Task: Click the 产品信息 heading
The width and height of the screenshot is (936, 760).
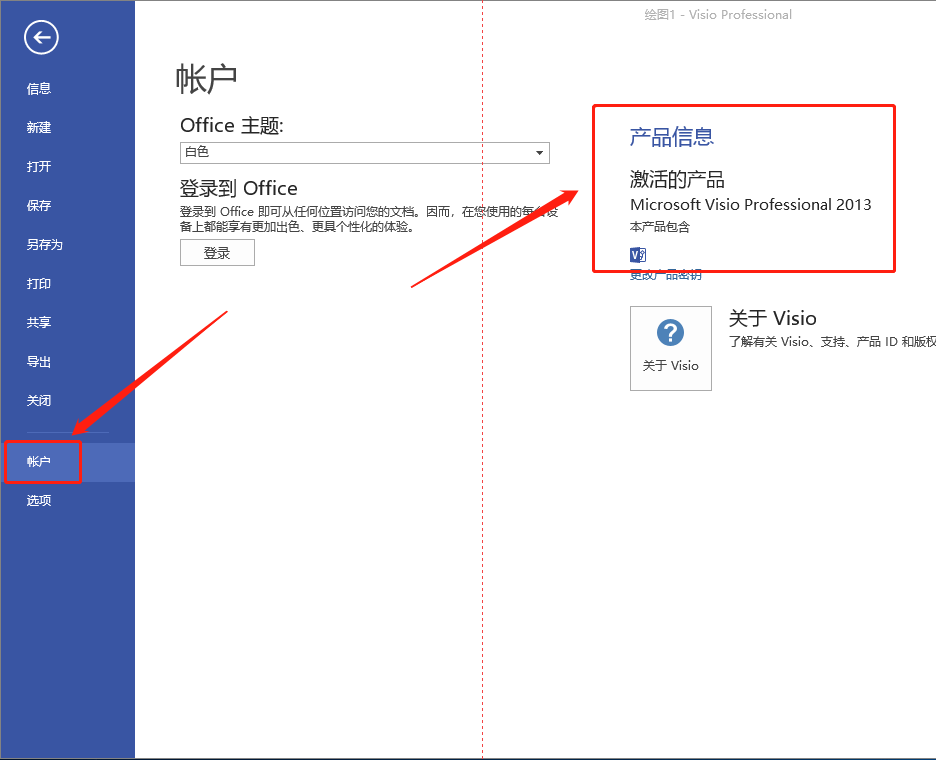Action: pyautogui.click(x=672, y=137)
